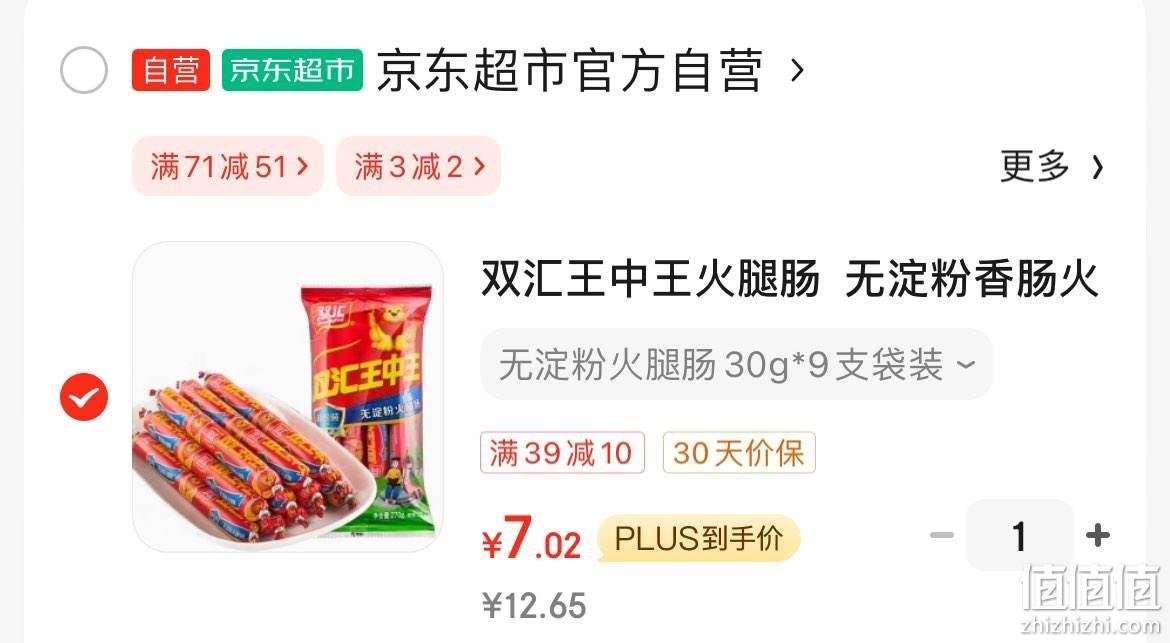Decrease quantity with the minus button

tap(942, 535)
